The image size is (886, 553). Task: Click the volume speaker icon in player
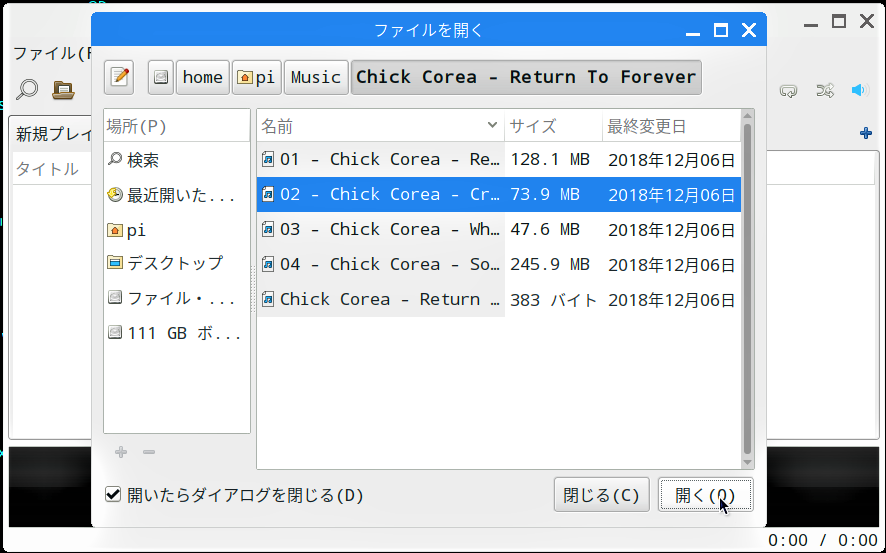859,90
